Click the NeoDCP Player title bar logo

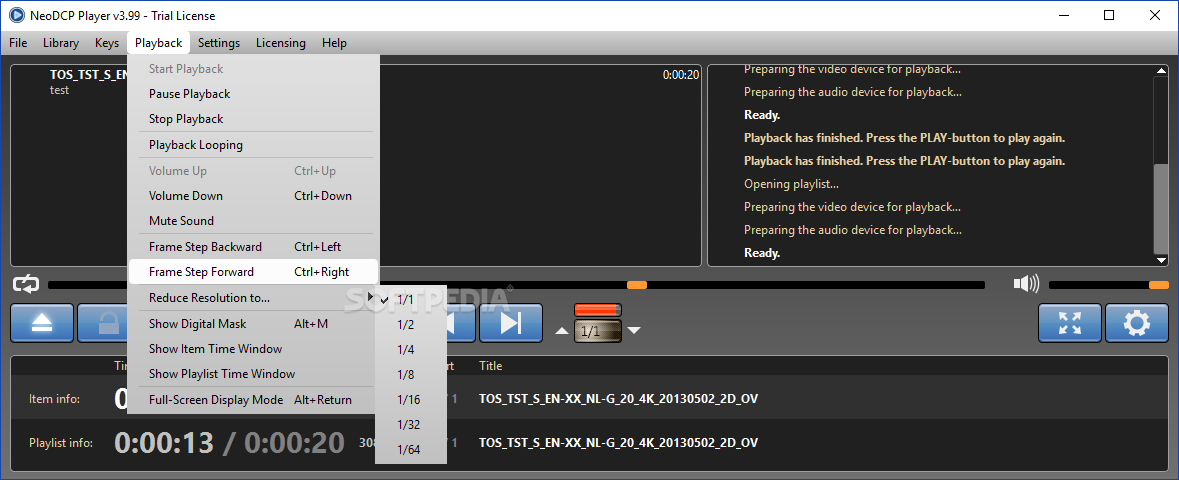click(x=17, y=15)
